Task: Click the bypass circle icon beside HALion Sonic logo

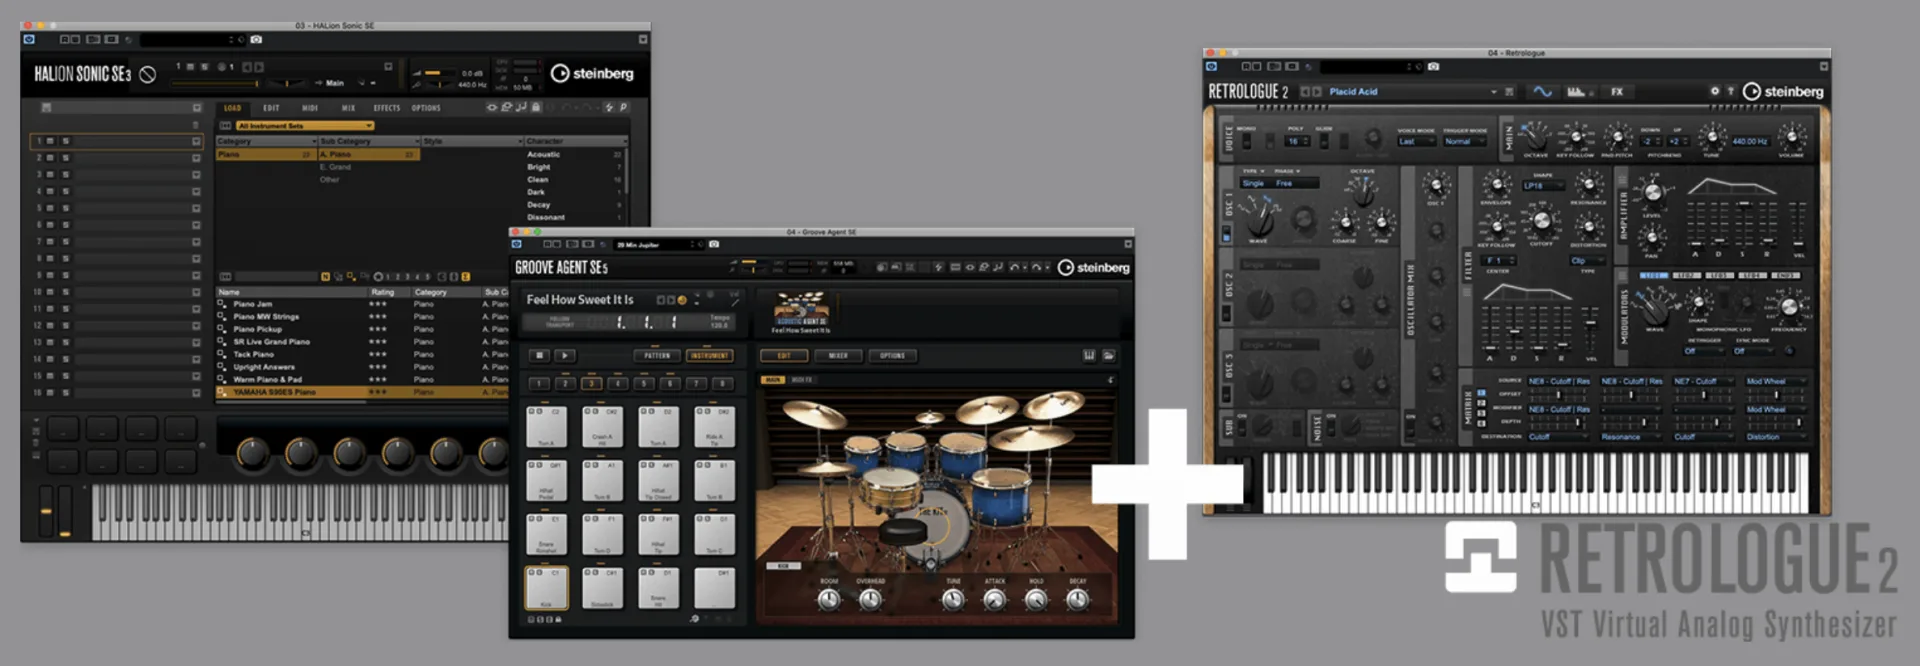Action: point(147,74)
